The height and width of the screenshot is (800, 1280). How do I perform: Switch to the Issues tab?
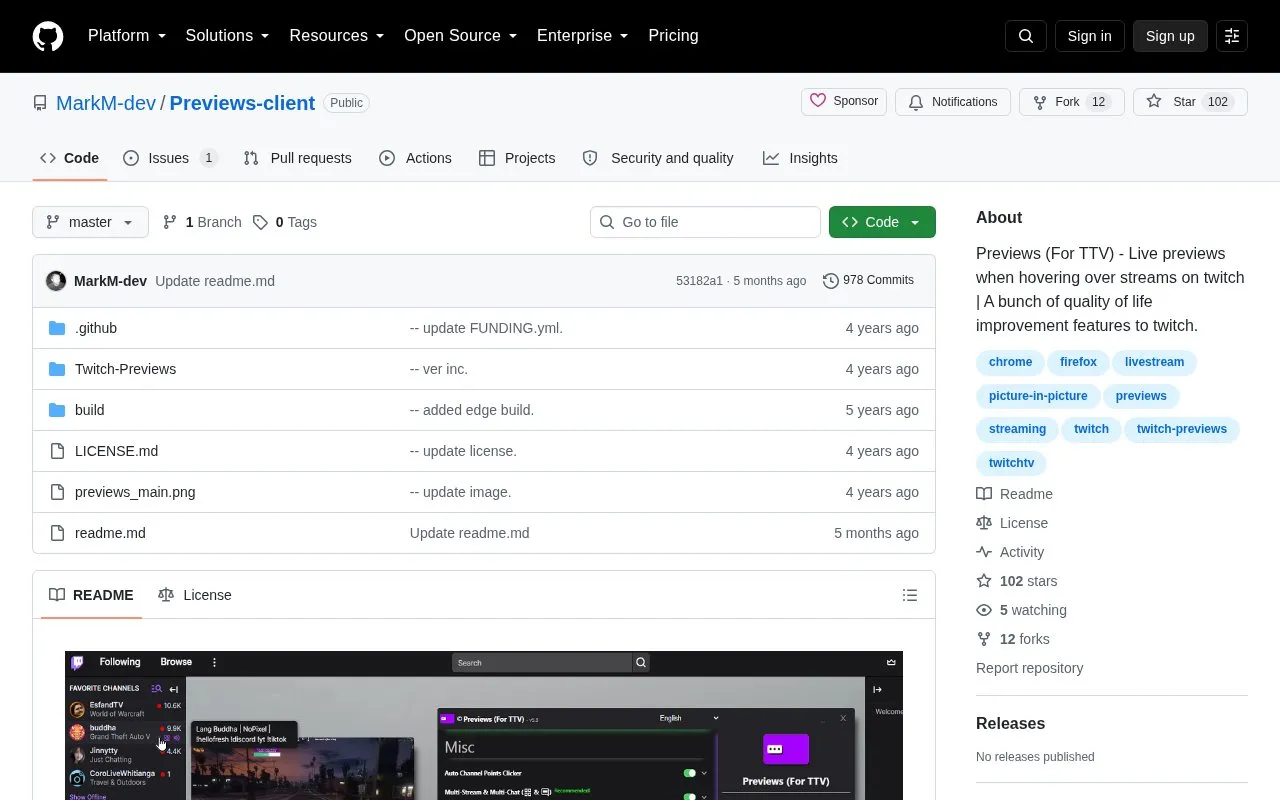point(170,158)
